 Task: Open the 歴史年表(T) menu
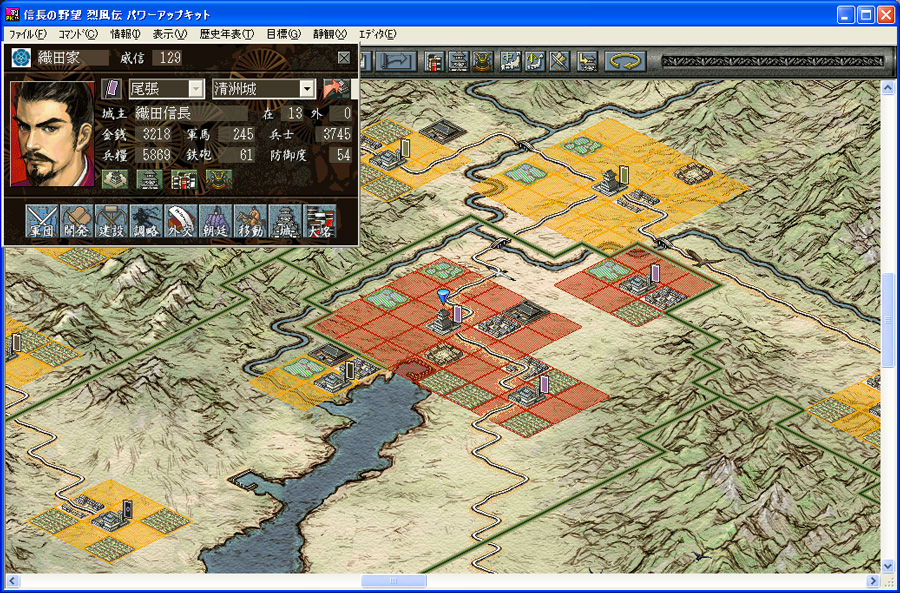[x=227, y=34]
